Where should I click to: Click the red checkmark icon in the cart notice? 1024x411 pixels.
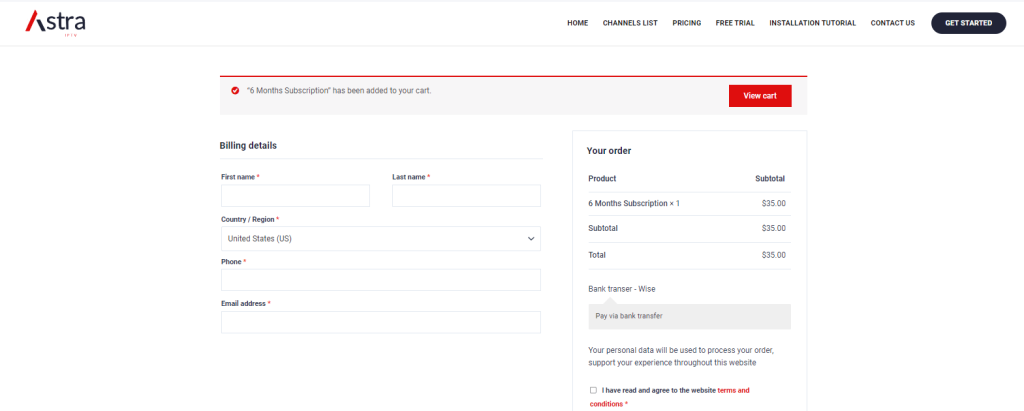[235, 90]
